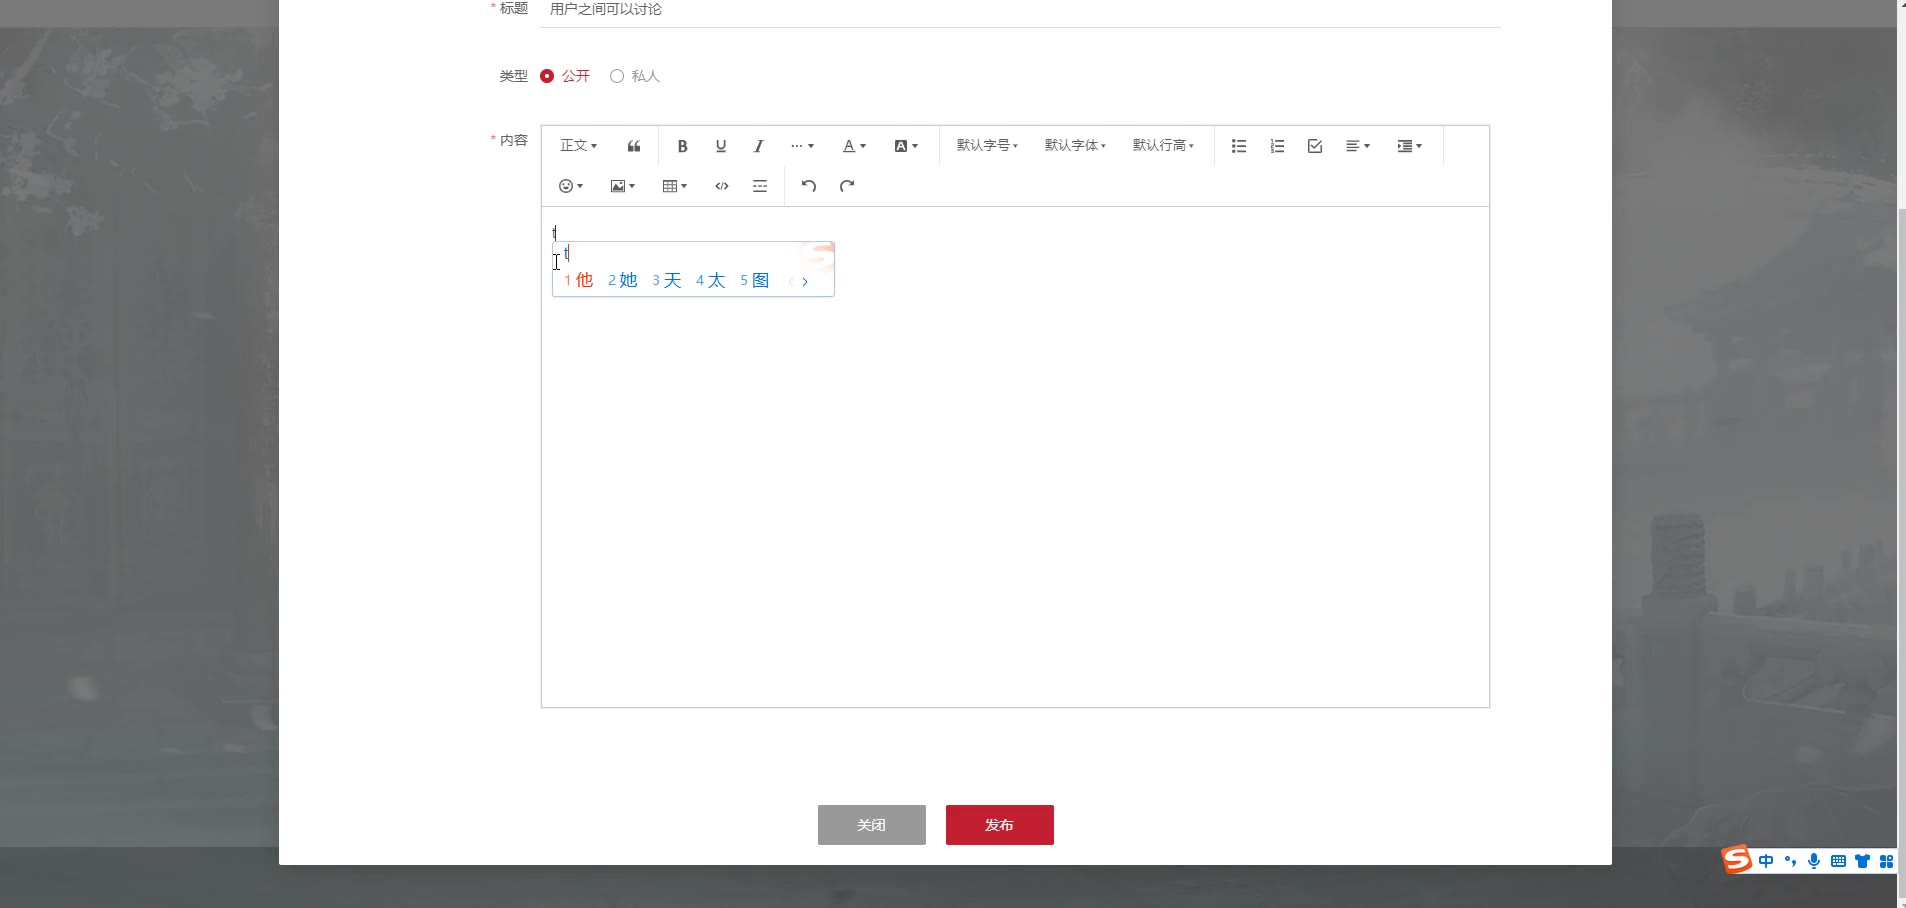Choose IME candidate 5 图
This screenshot has height=908, width=1906.
click(x=755, y=280)
